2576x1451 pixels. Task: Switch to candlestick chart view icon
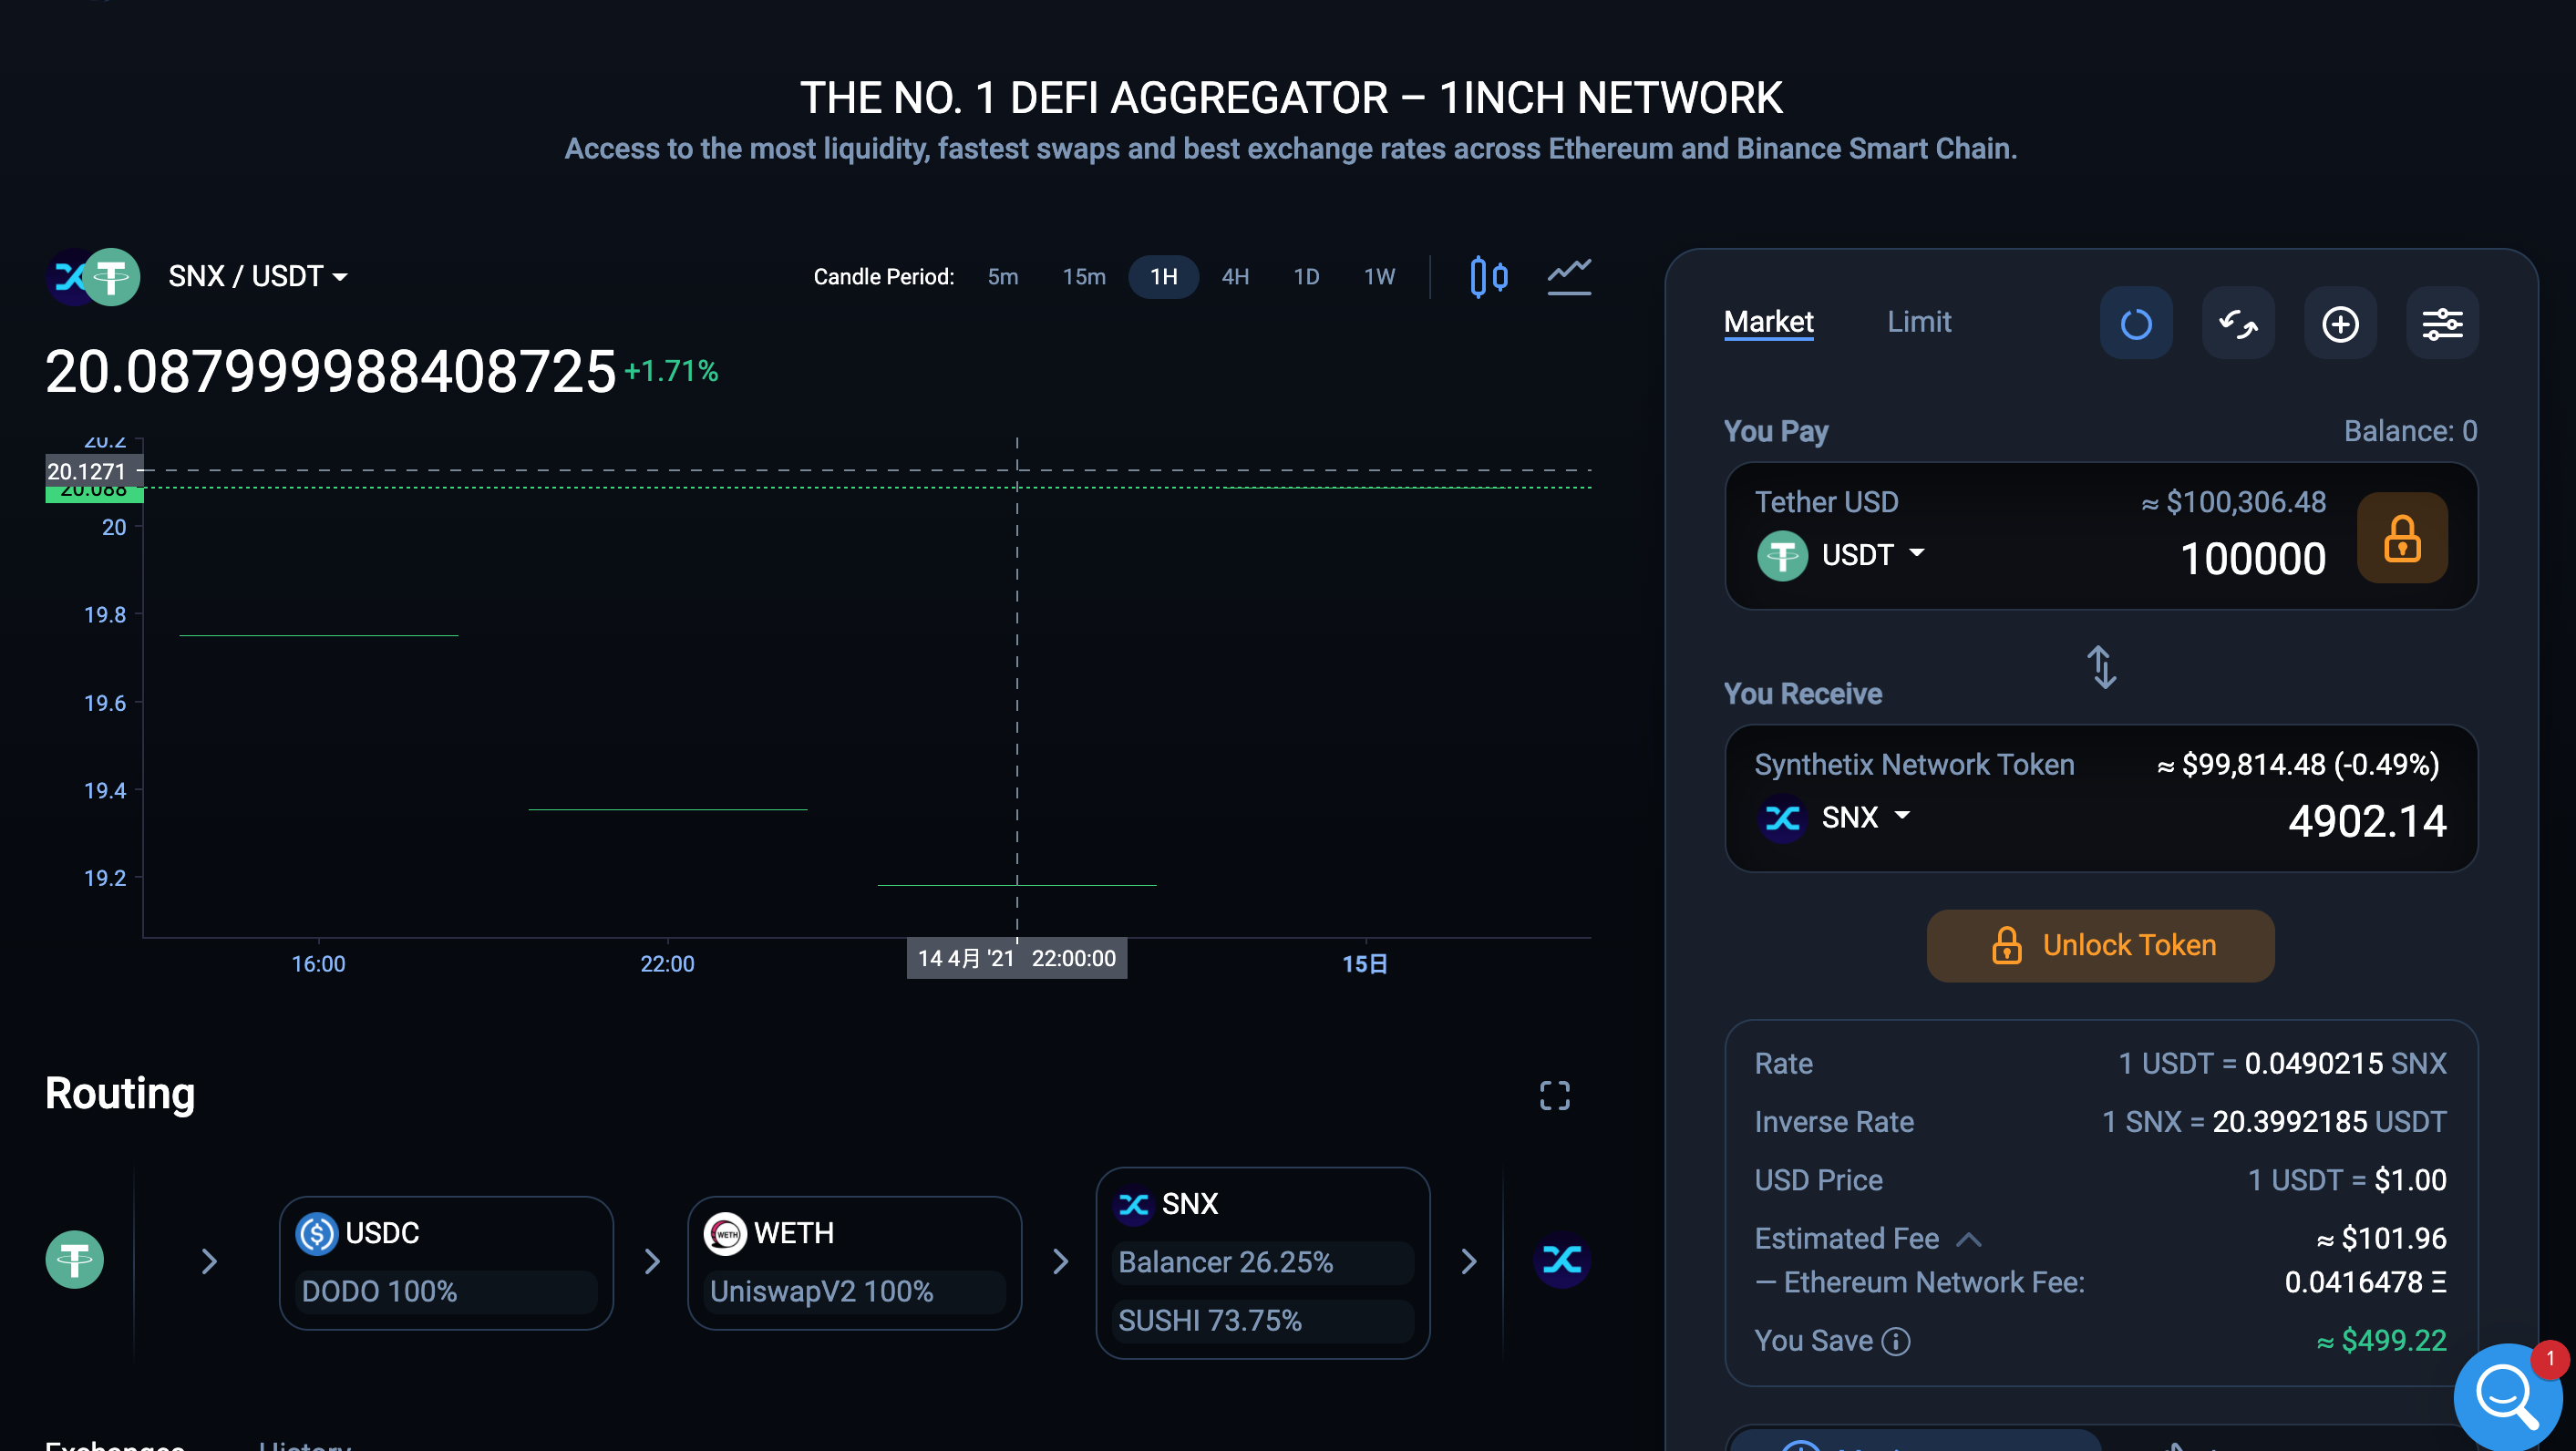coord(1488,277)
